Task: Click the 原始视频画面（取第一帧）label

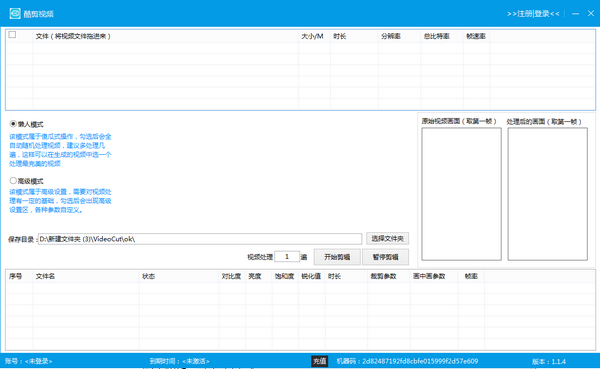Action: point(459,121)
